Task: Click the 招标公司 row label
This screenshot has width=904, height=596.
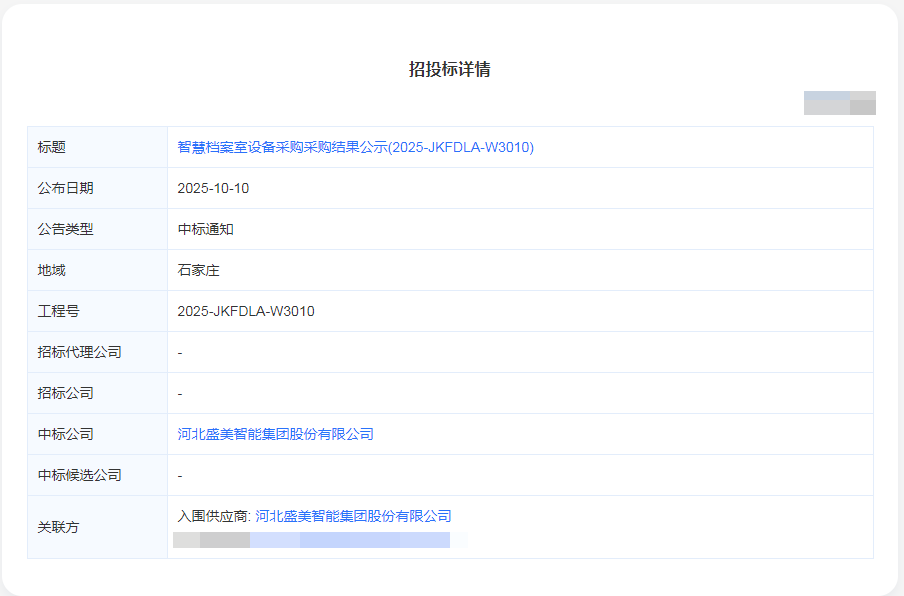Action: click(65, 393)
